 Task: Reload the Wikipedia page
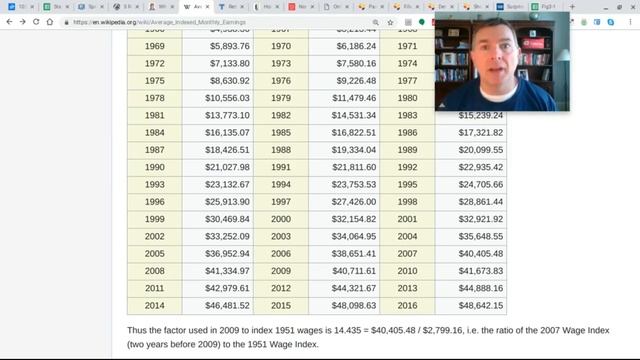coord(36,22)
